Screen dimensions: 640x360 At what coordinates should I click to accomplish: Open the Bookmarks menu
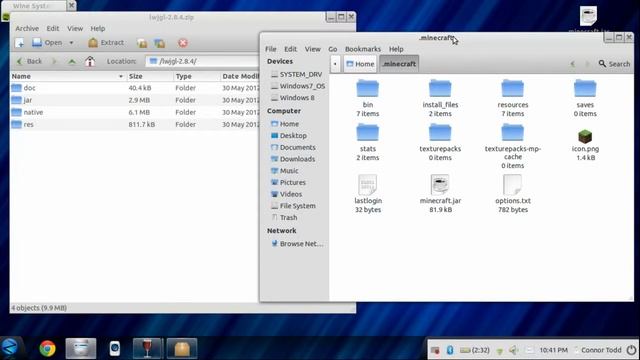[363, 49]
